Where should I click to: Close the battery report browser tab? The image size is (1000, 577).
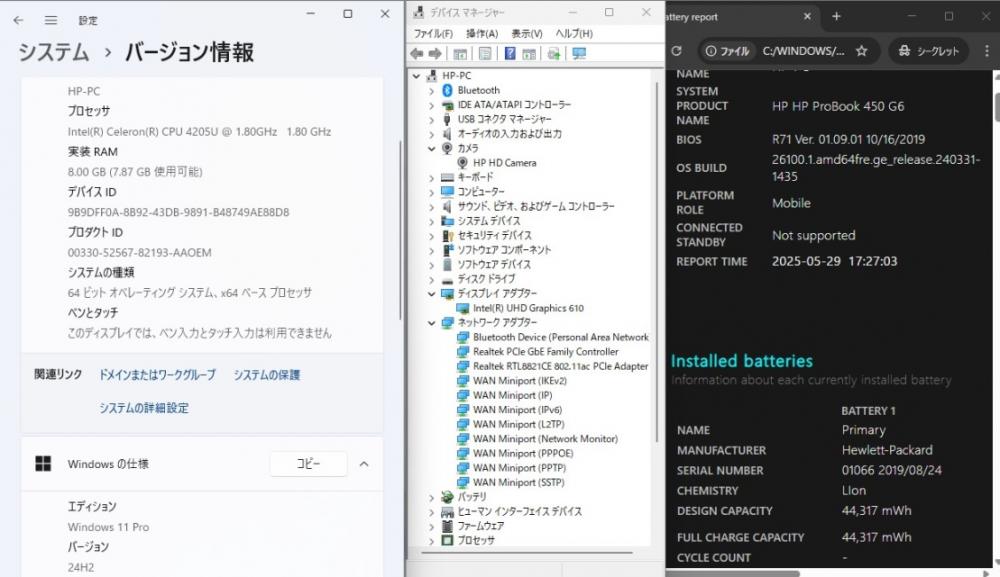tap(807, 17)
